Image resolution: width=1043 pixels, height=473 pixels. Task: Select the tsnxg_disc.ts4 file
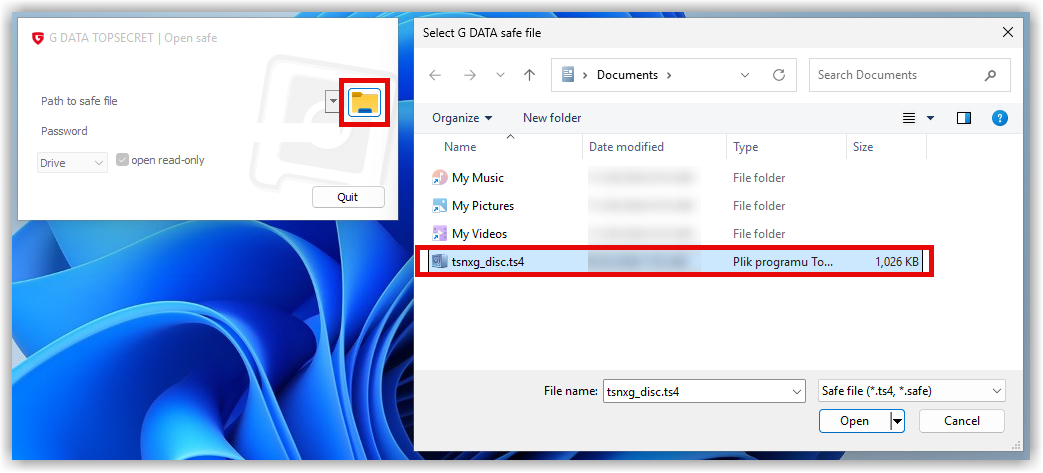click(674, 262)
